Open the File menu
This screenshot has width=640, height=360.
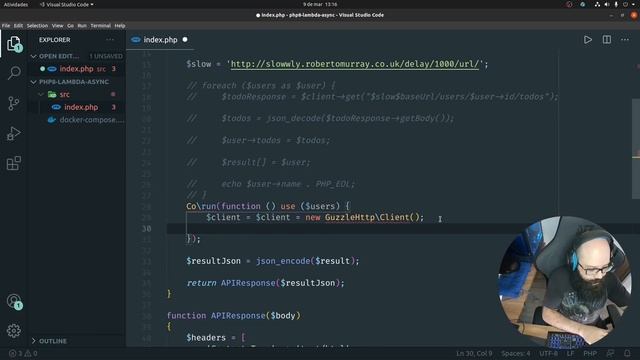pyautogui.click(x=6, y=25)
